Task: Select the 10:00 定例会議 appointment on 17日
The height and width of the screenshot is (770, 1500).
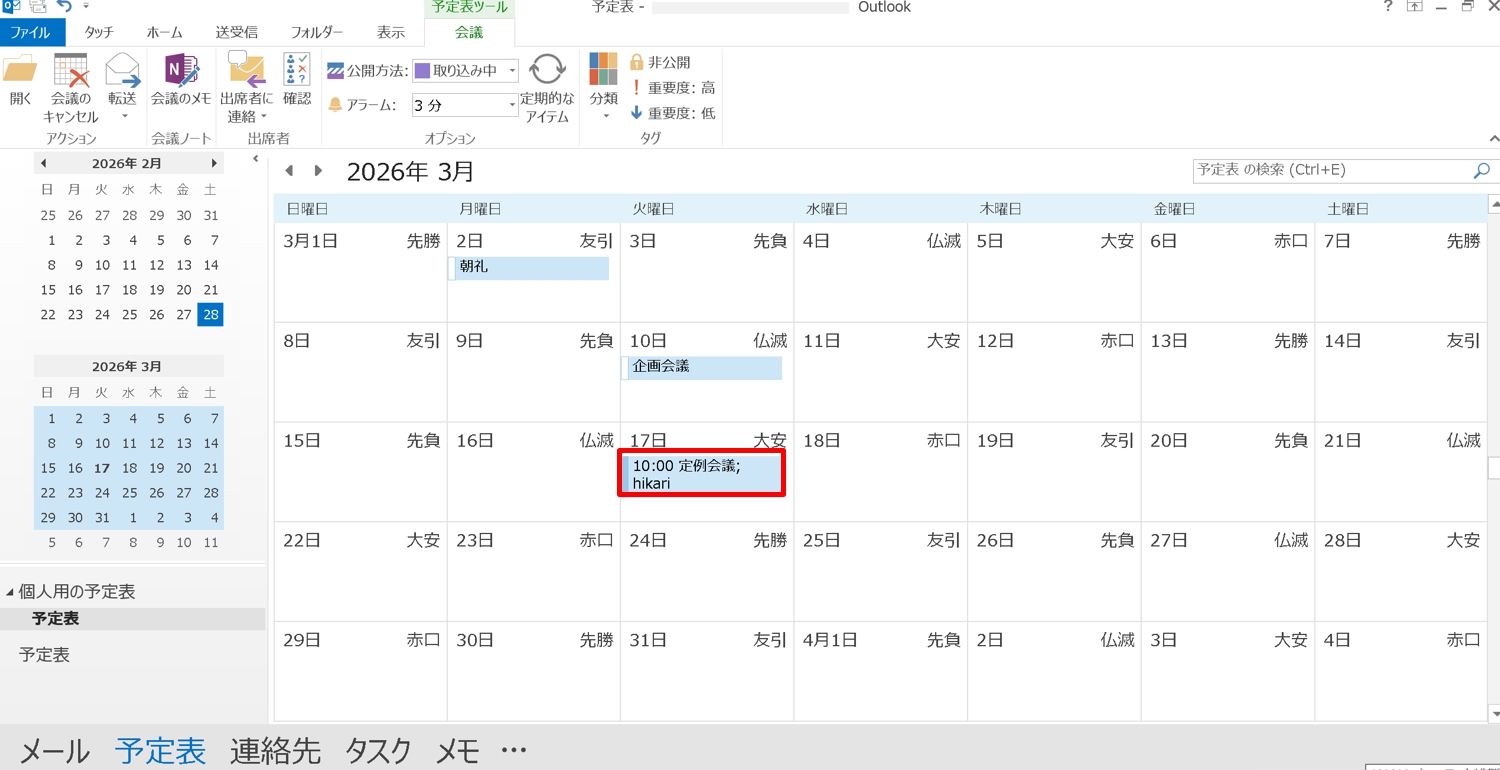Action: [704, 474]
